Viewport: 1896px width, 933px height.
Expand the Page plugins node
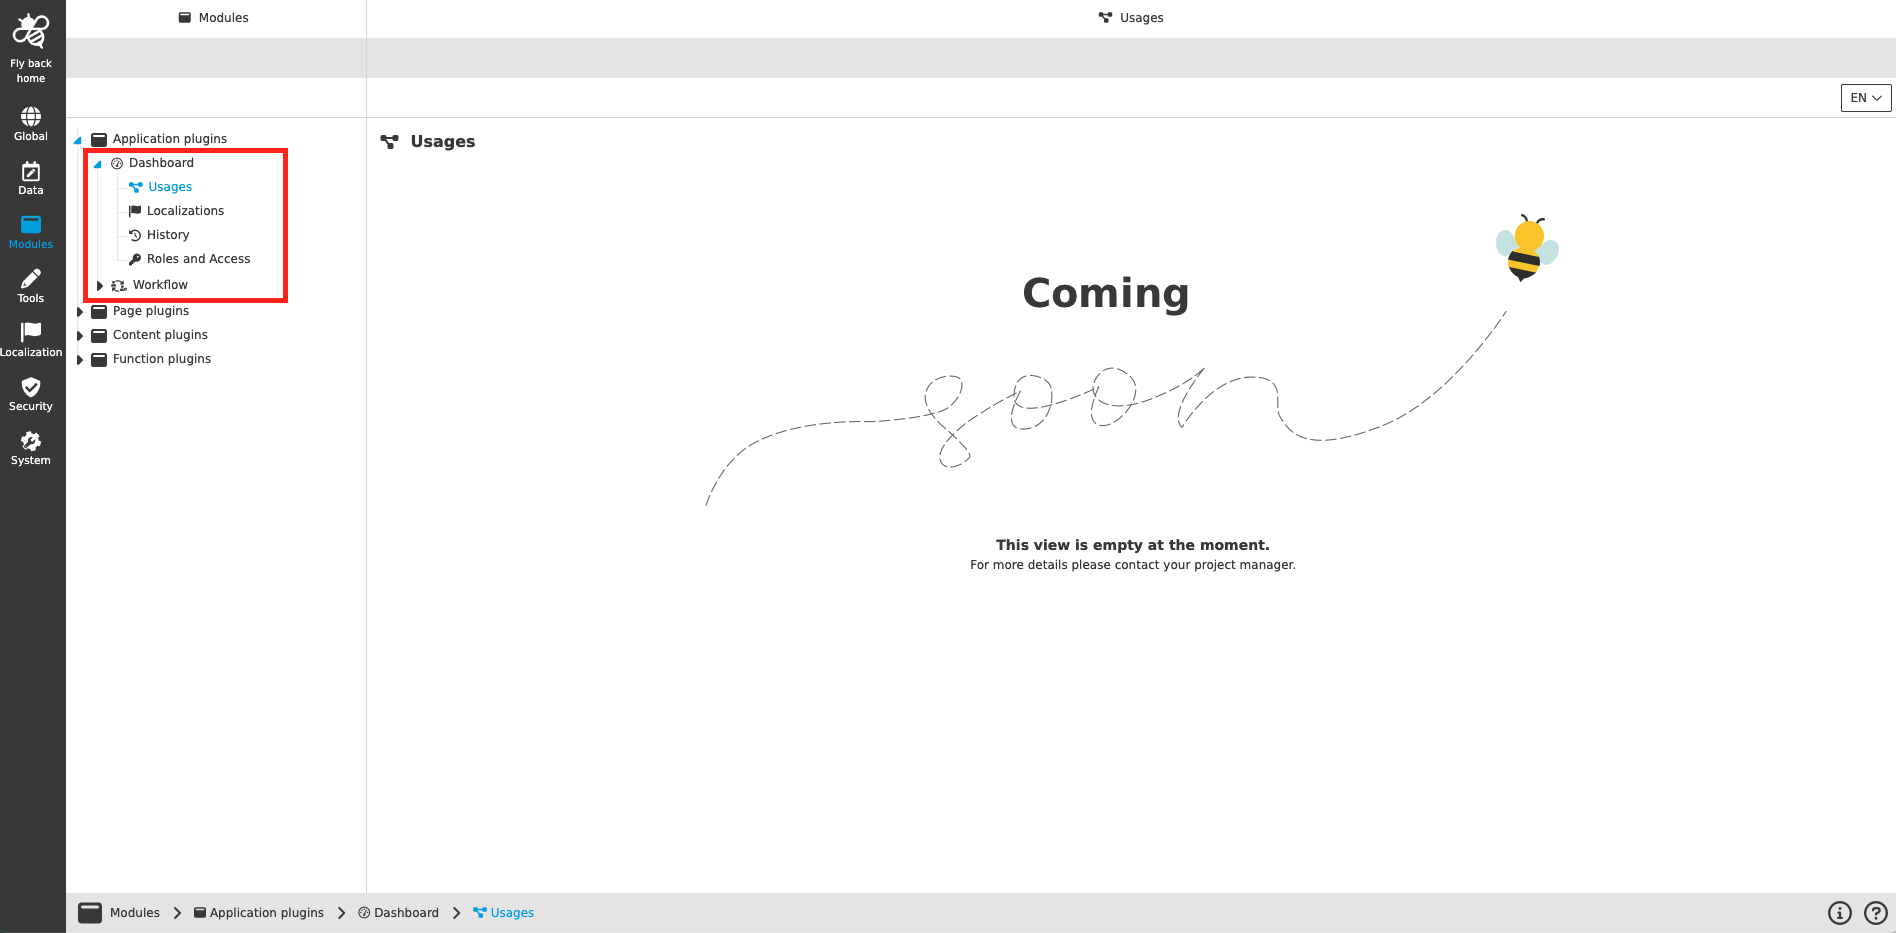tap(81, 311)
